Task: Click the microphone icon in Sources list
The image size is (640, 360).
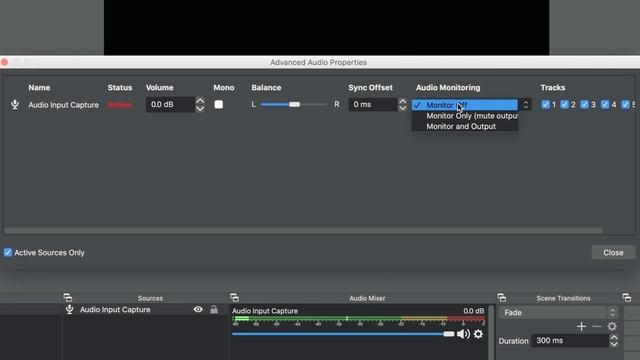Action: pos(69,309)
